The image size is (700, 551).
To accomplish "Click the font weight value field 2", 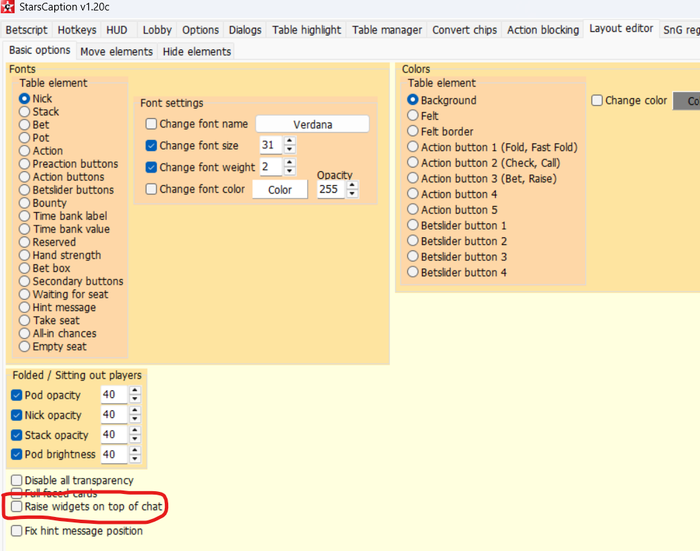I will (x=271, y=167).
